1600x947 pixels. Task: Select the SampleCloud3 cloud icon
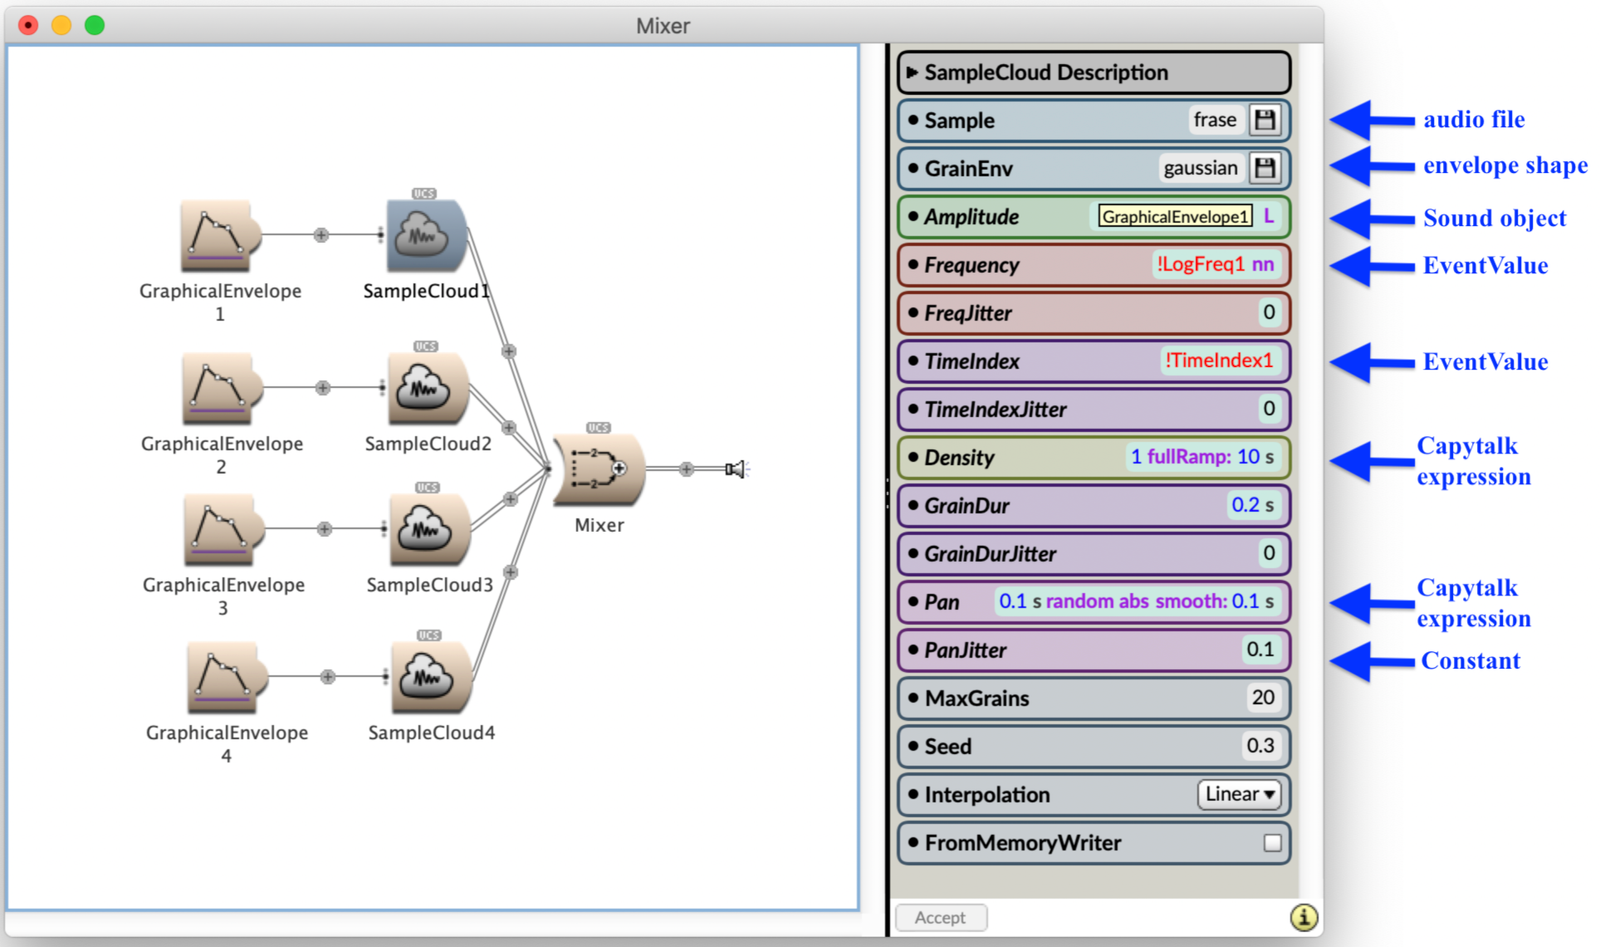(429, 530)
